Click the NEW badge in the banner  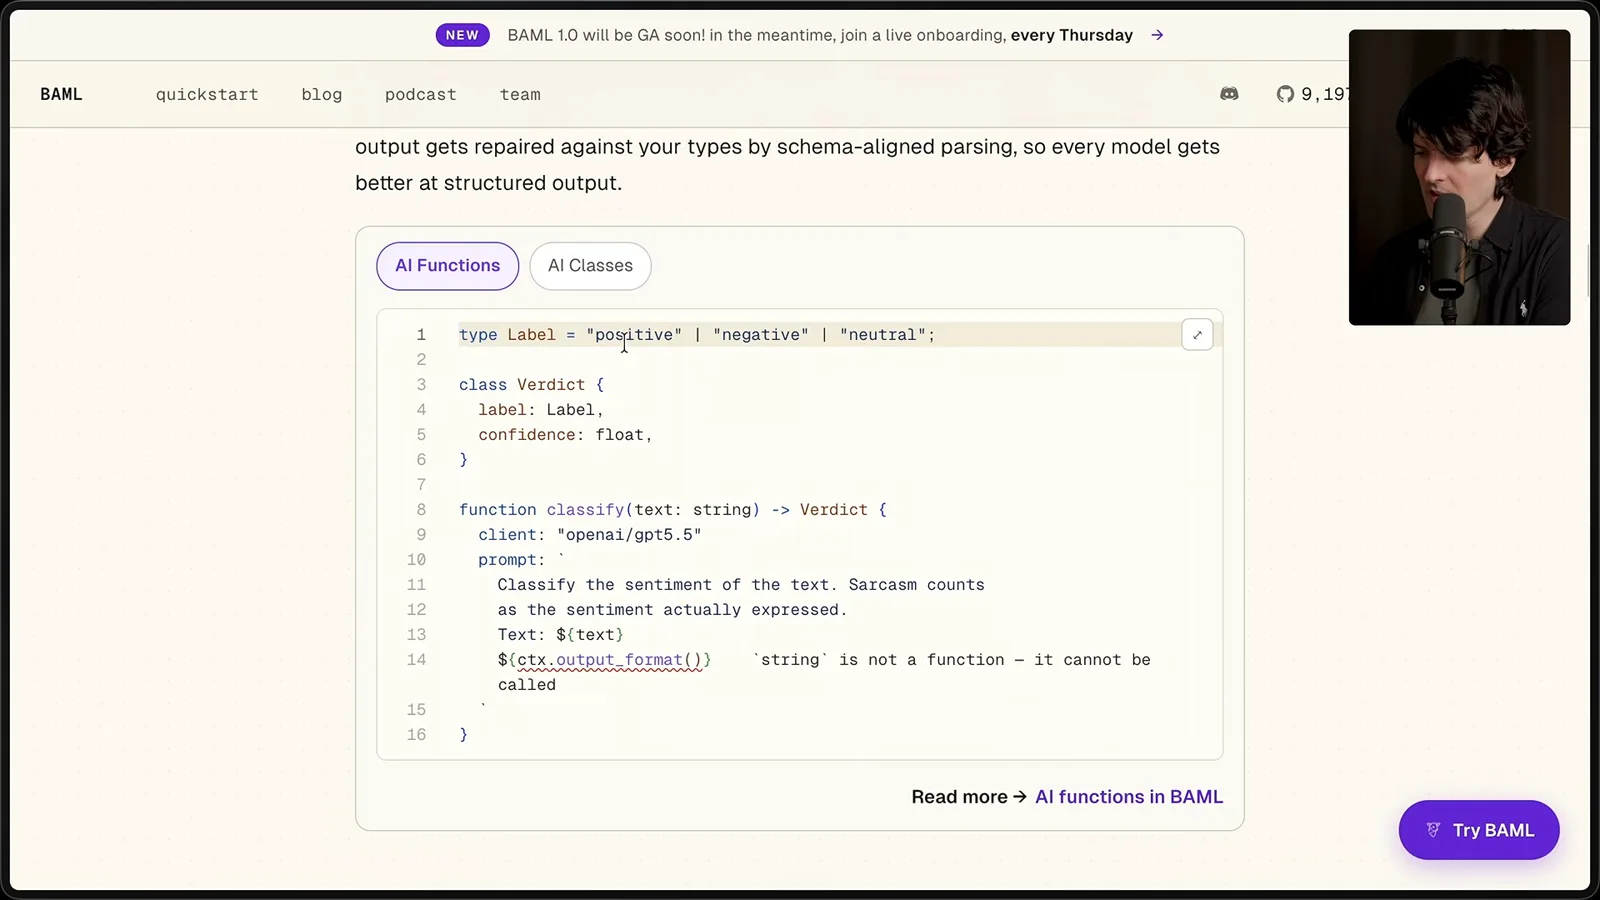(462, 35)
